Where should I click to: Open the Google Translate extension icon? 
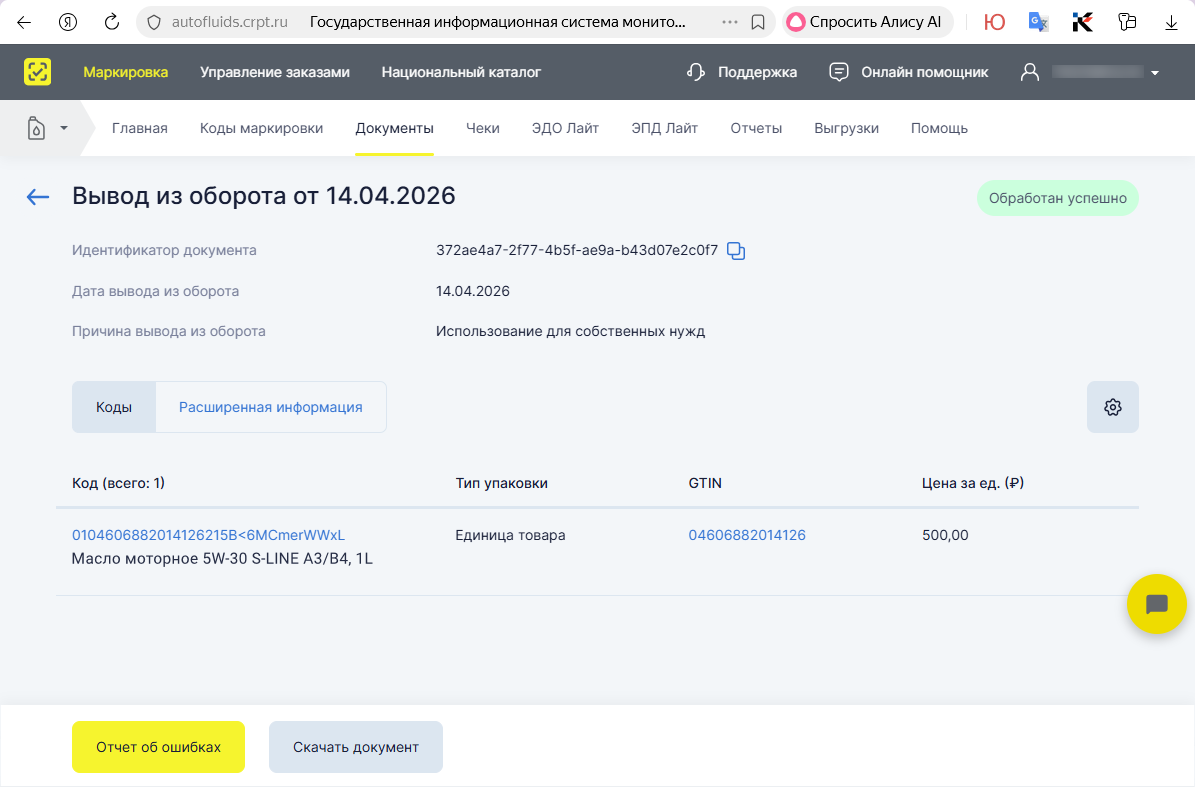coord(1038,21)
